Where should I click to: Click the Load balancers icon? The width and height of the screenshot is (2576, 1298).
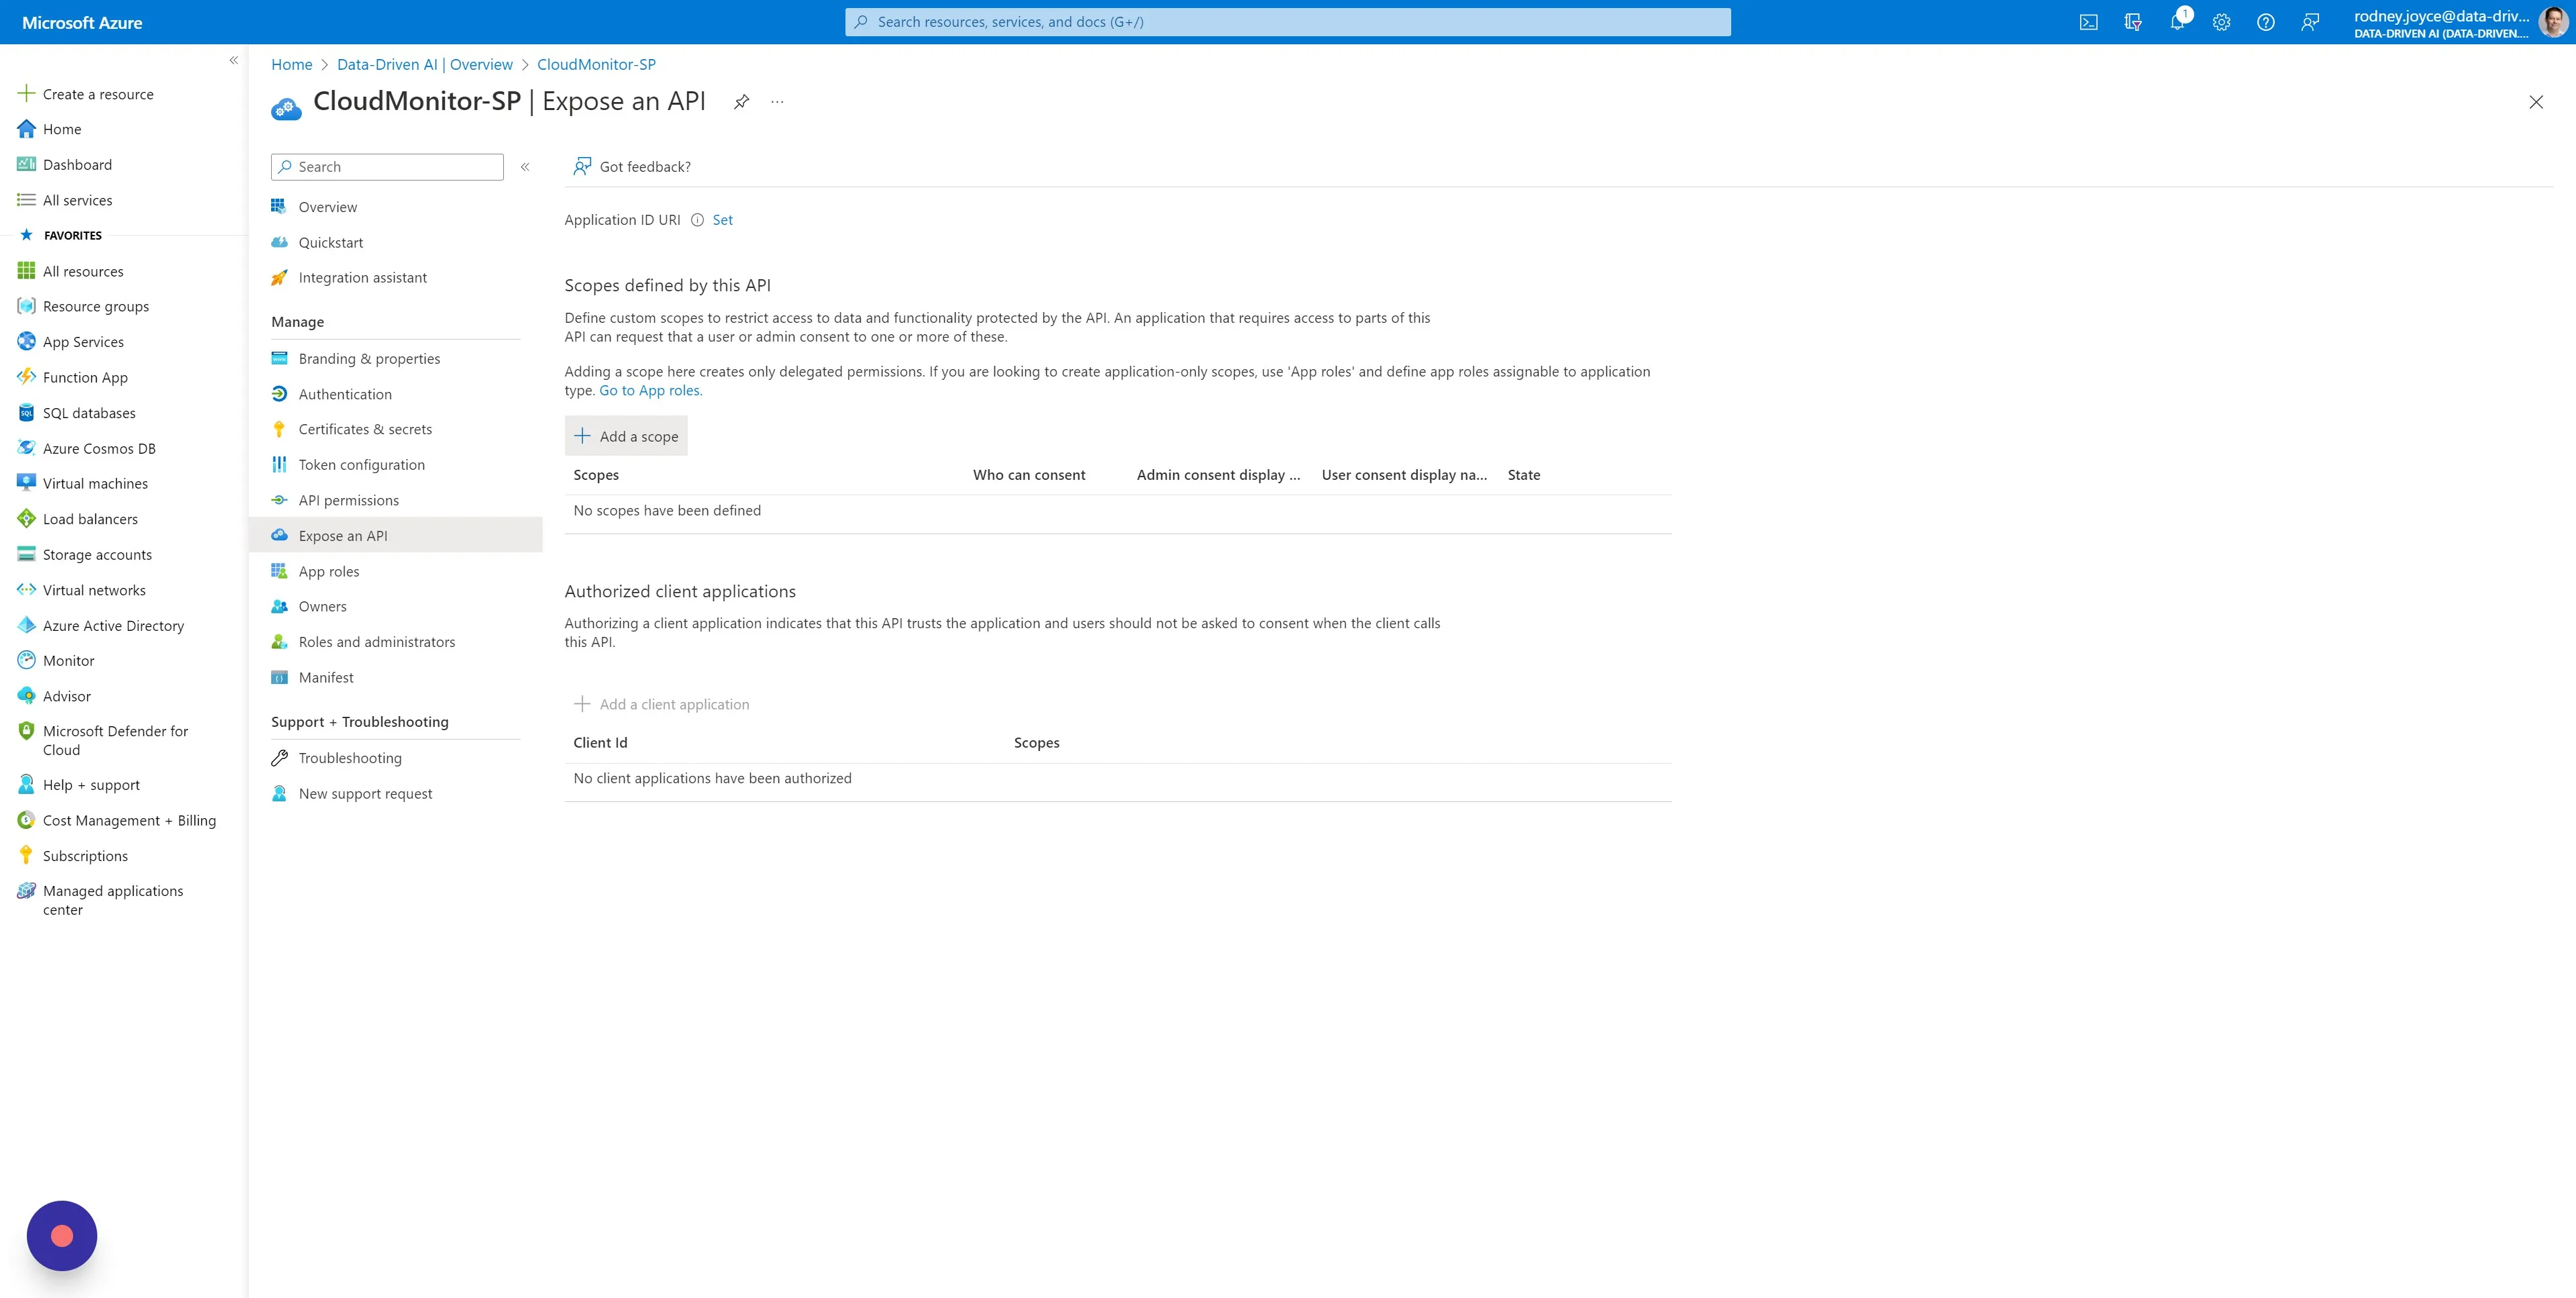click(27, 519)
